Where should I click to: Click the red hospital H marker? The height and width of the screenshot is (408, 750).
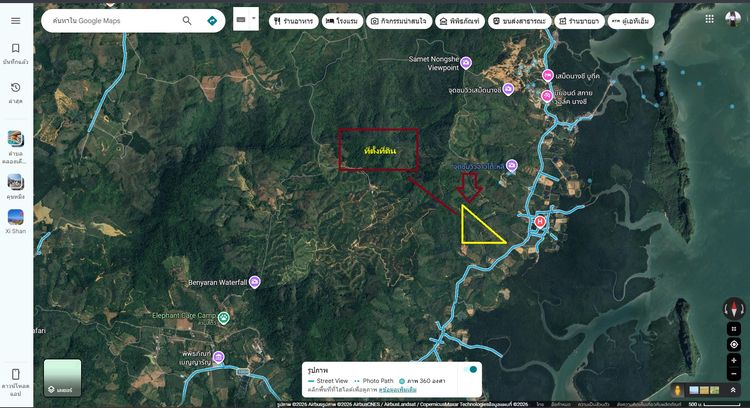coord(540,221)
